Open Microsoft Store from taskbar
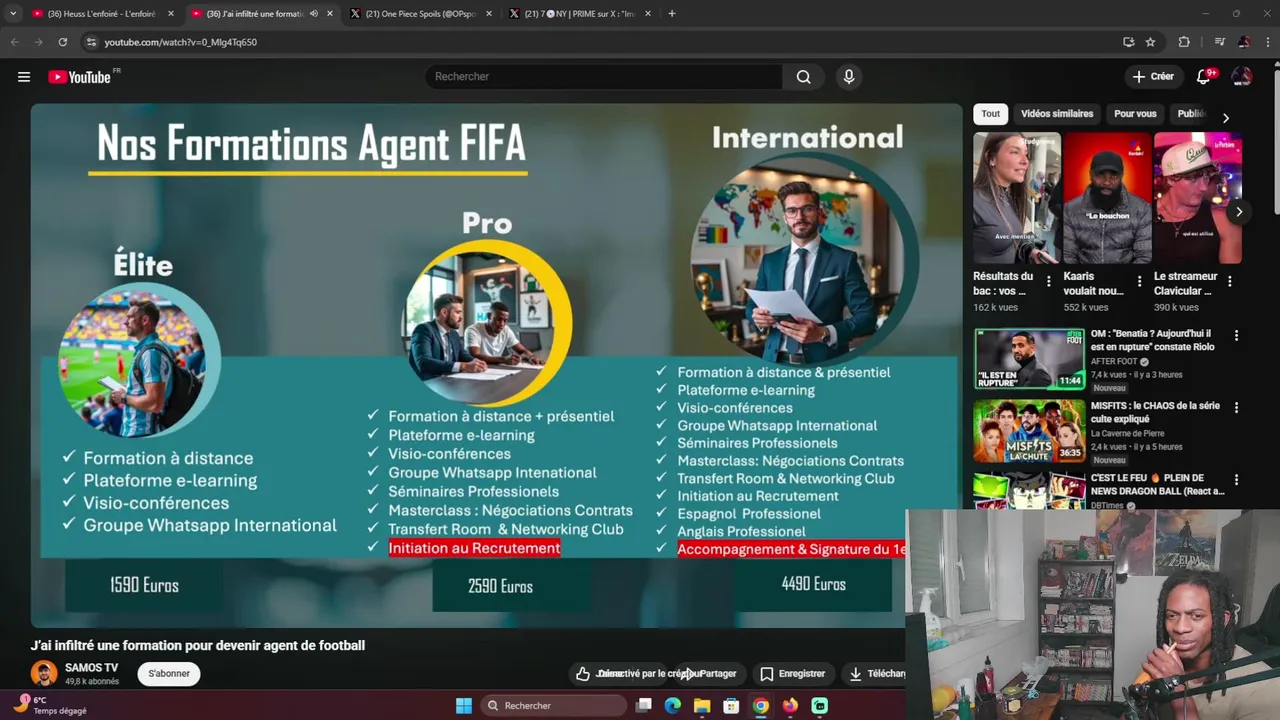Screen dimensions: 1280x720 click(x=731, y=705)
